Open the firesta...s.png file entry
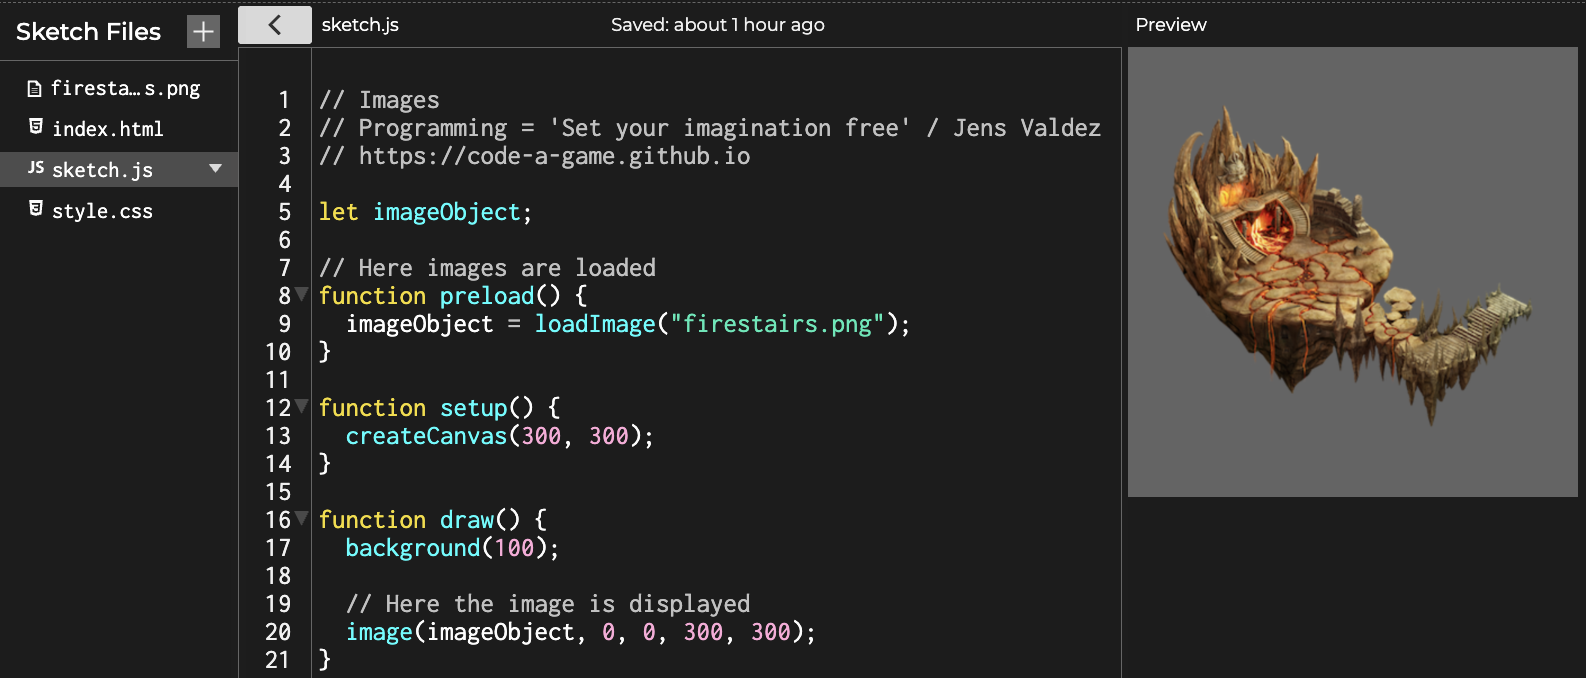 (125, 89)
